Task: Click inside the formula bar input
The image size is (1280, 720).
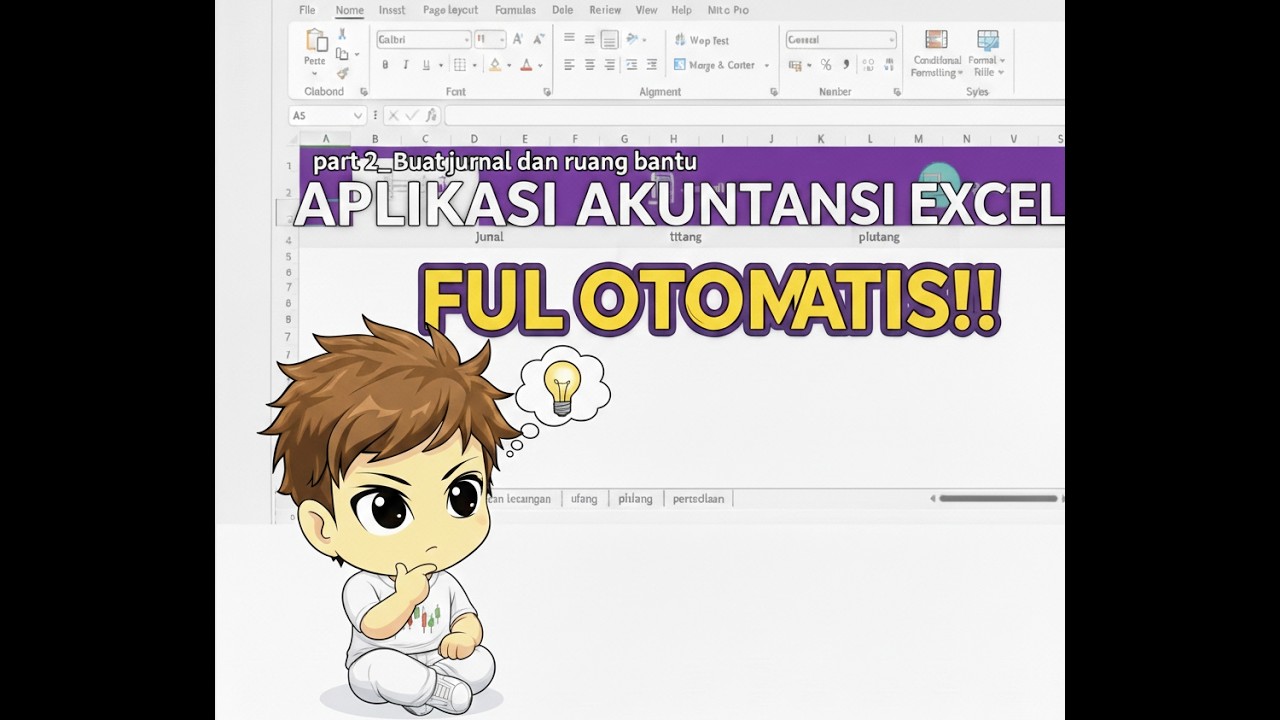Action: pos(754,116)
